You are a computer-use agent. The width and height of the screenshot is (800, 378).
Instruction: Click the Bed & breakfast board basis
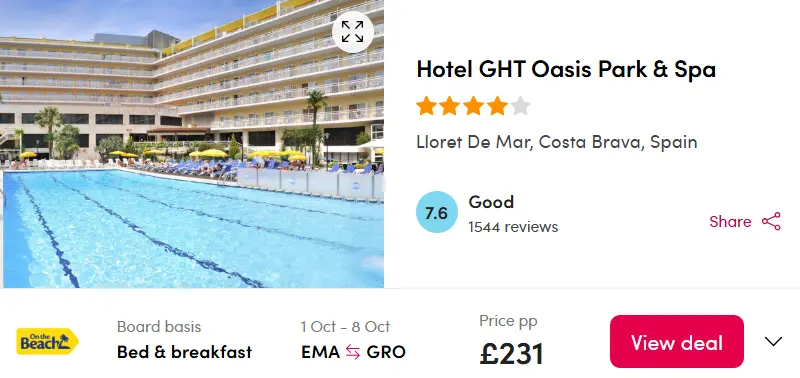click(184, 352)
